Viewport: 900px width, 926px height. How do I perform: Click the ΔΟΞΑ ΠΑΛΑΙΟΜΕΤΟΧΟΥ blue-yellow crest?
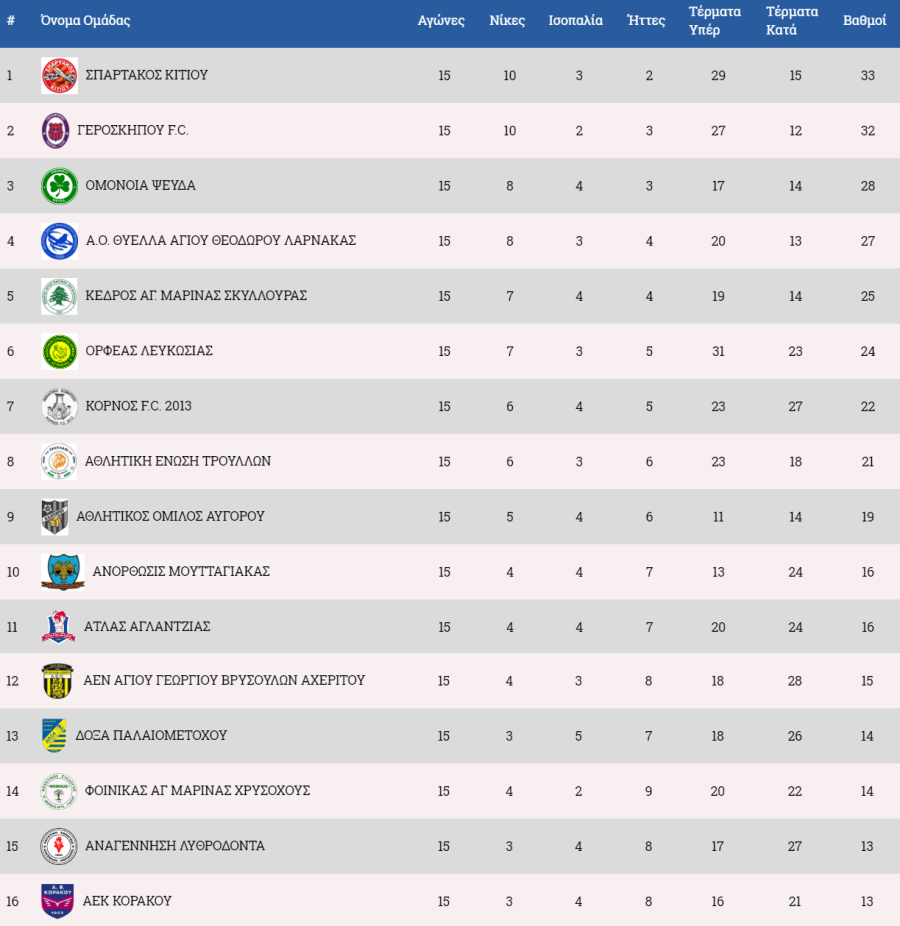pos(54,735)
